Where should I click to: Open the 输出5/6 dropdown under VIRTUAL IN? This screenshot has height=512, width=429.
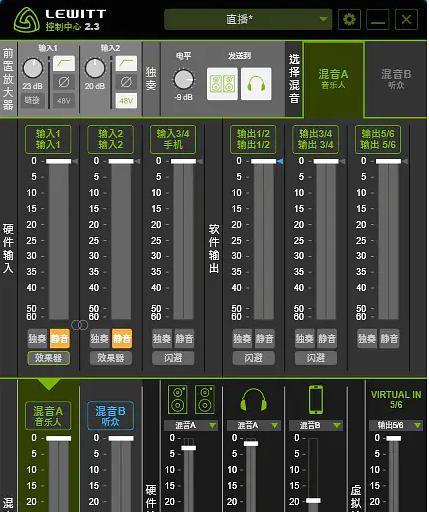pos(396,425)
